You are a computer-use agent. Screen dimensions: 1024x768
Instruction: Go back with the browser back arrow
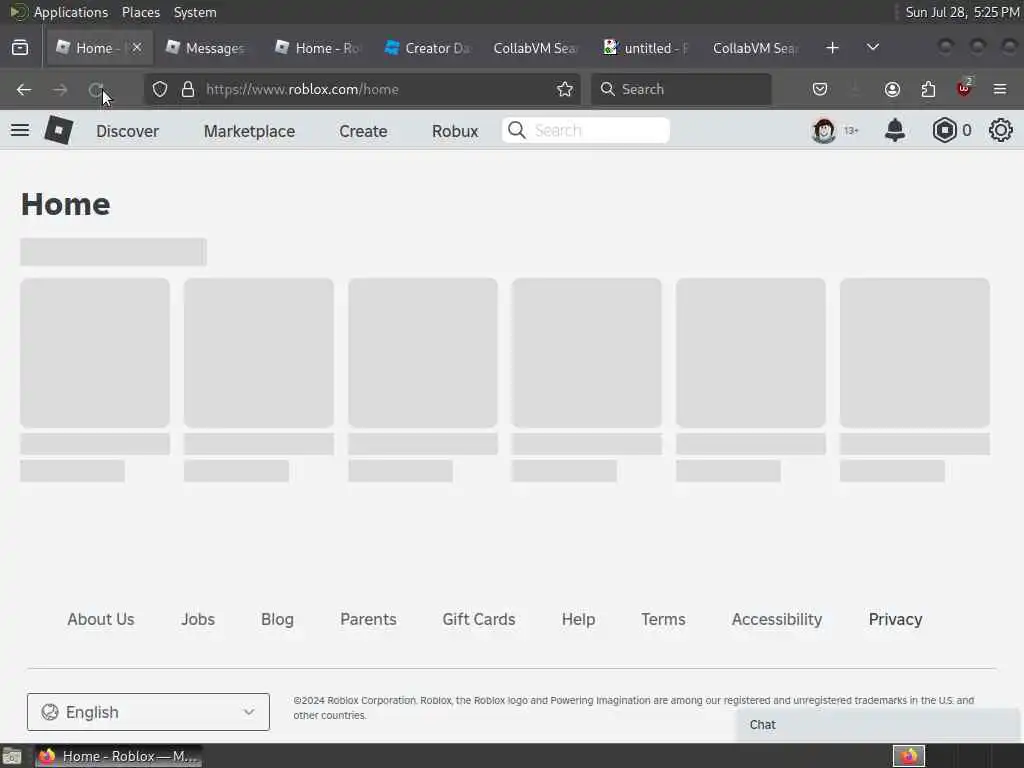point(24,89)
